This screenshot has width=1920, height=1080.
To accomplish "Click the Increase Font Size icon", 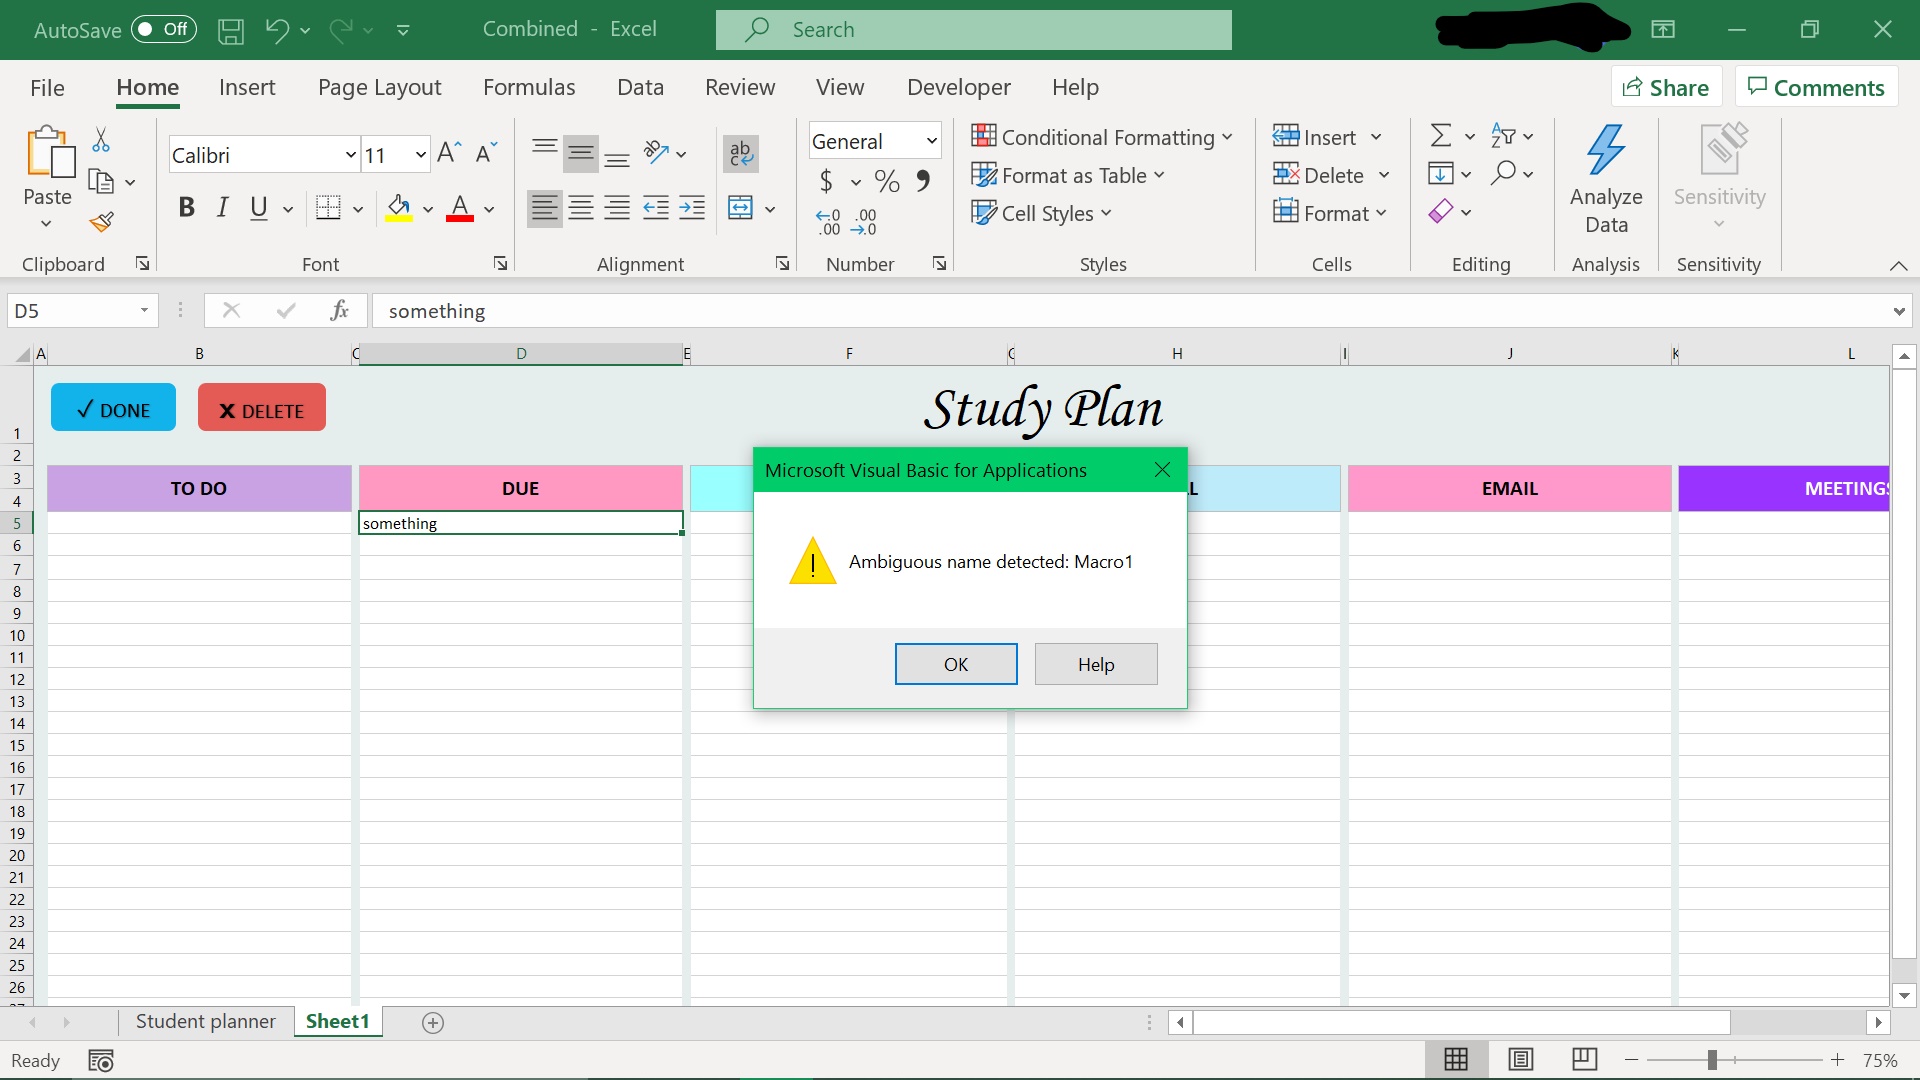I will pos(449,153).
